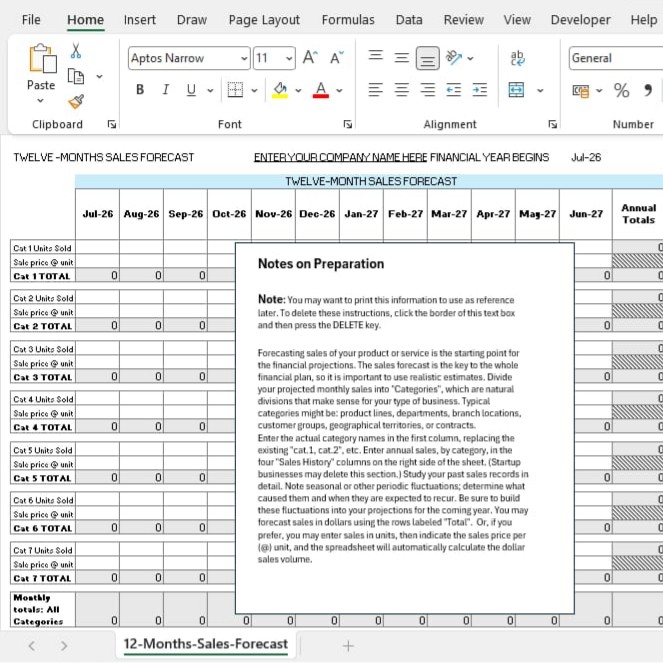Expand underline style options
The height and width of the screenshot is (663, 663).
[x=210, y=90]
